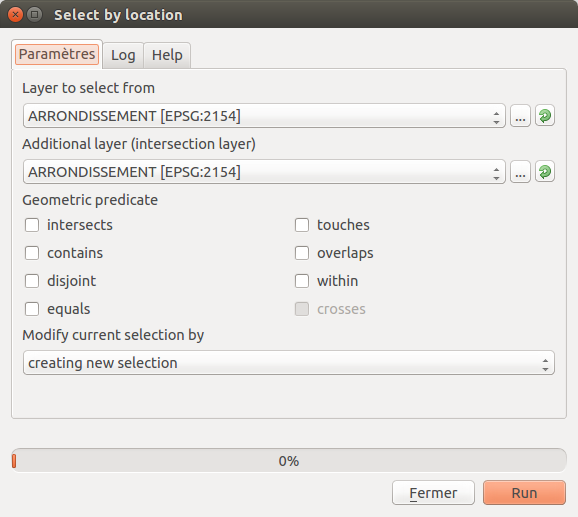Close the Select by location window

(x=15, y=15)
